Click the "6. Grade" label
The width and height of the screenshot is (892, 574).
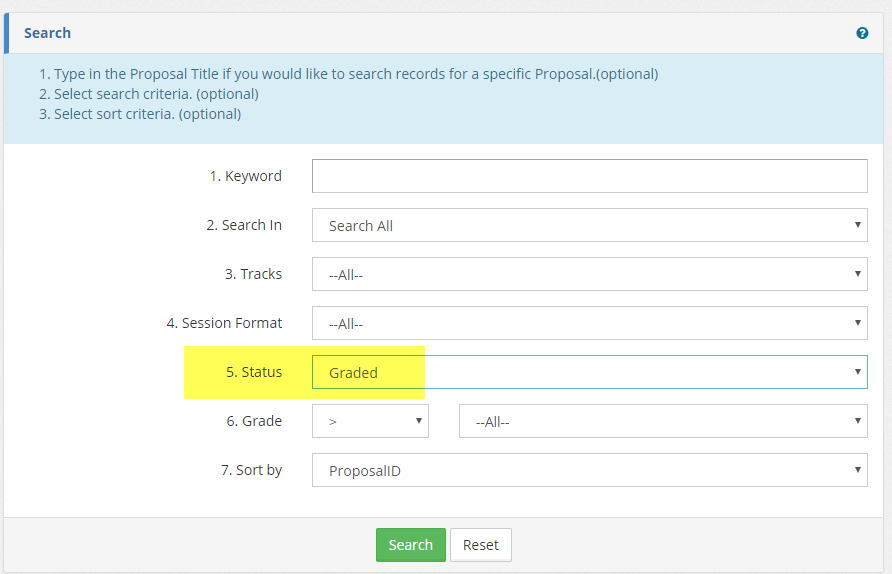[254, 421]
